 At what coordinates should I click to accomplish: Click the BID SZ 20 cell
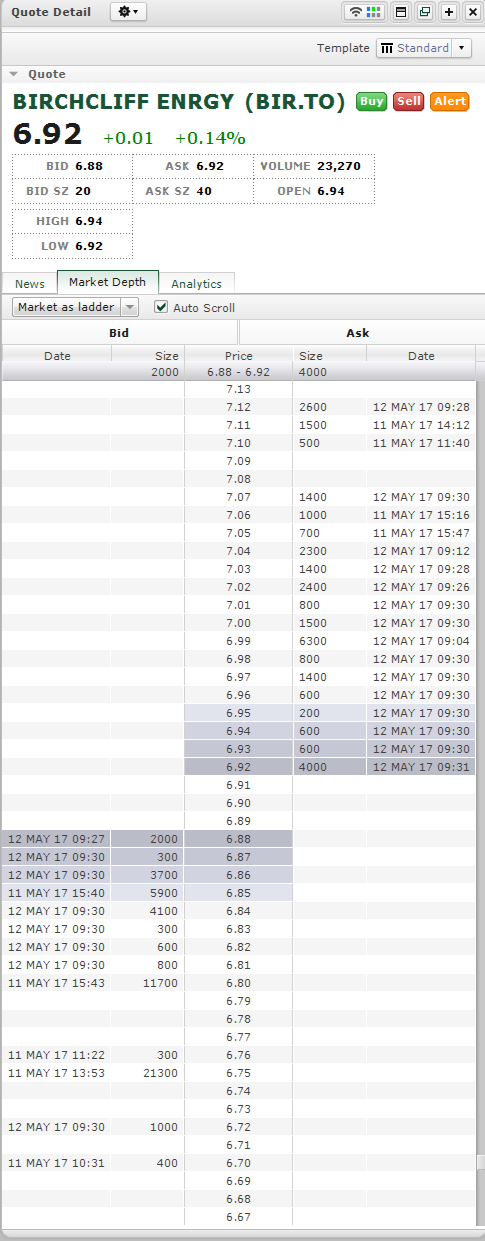click(x=73, y=190)
